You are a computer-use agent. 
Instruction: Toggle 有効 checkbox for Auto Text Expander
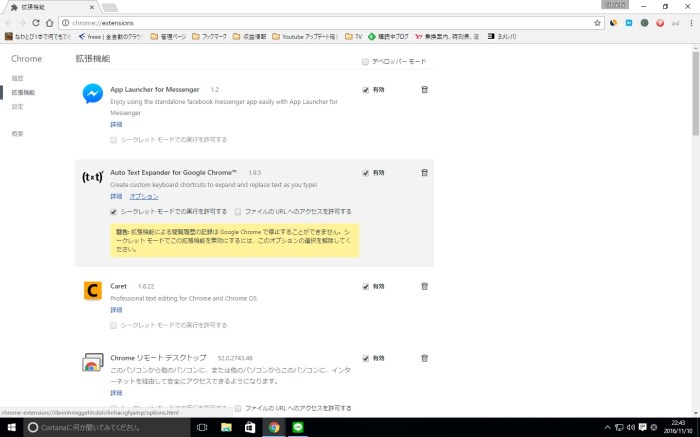[x=366, y=173]
